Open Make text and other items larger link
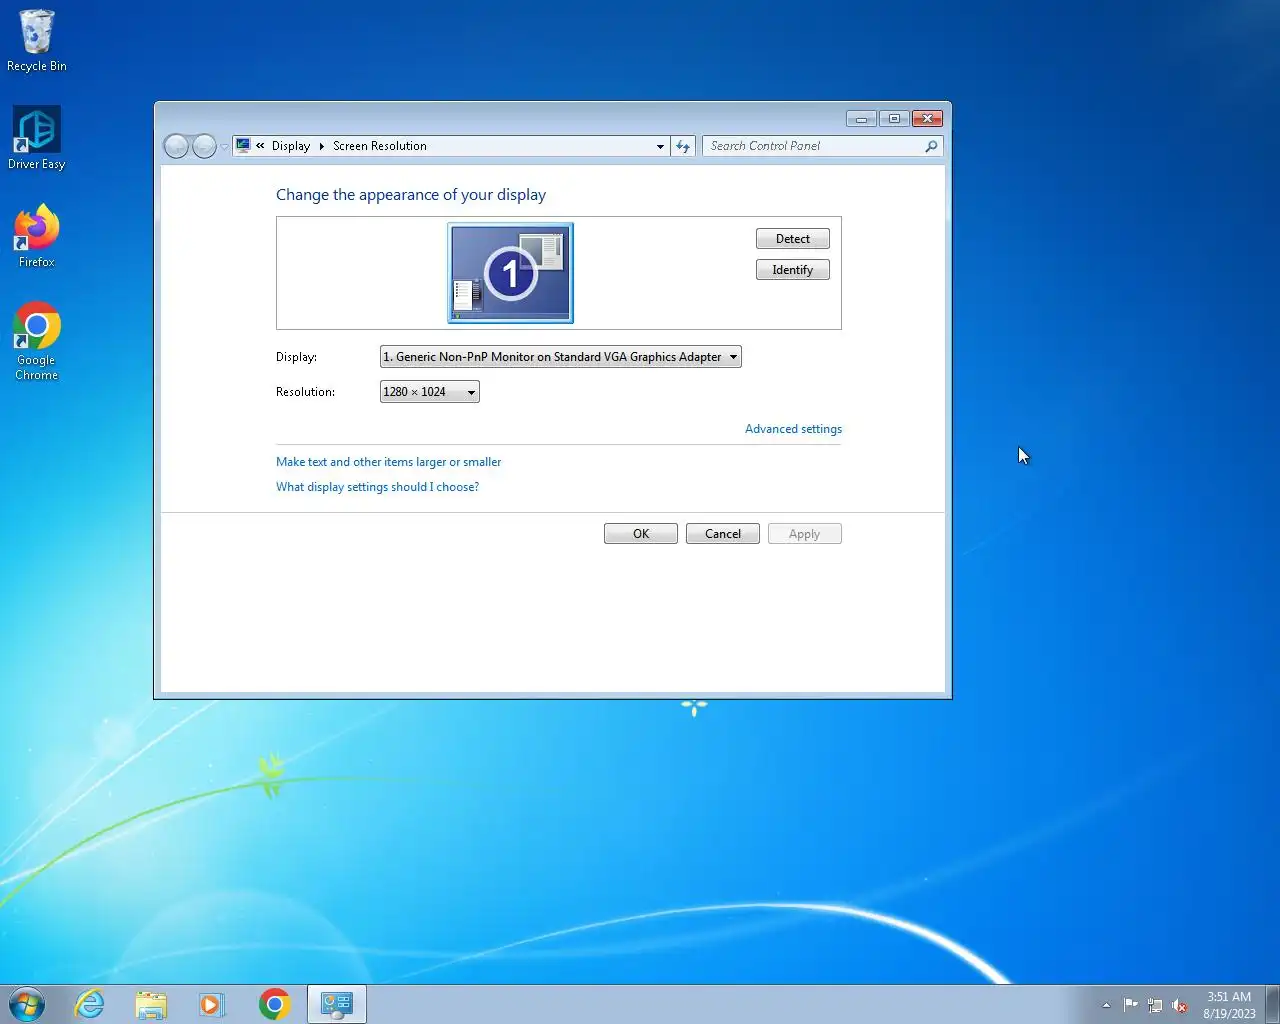The height and width of the screenshot is (1024, 1280). tap(388, 462)
